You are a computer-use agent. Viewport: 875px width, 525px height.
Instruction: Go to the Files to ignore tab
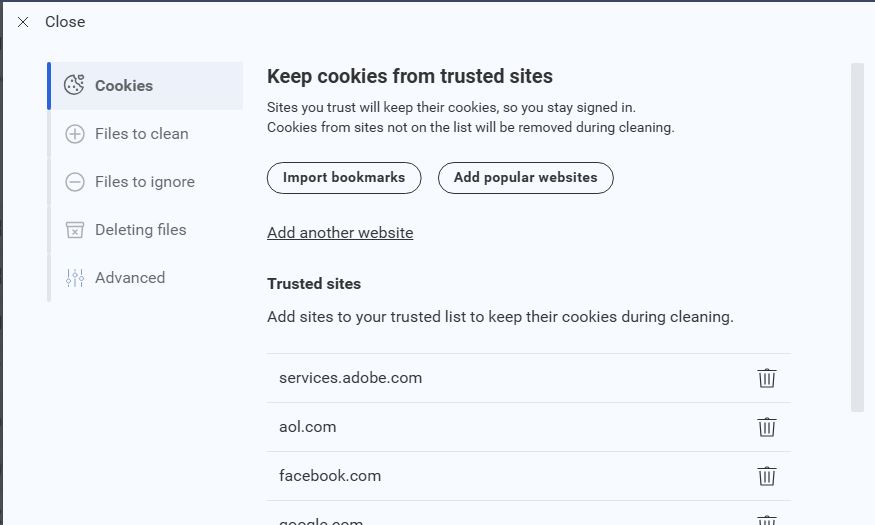pos(144,182)
